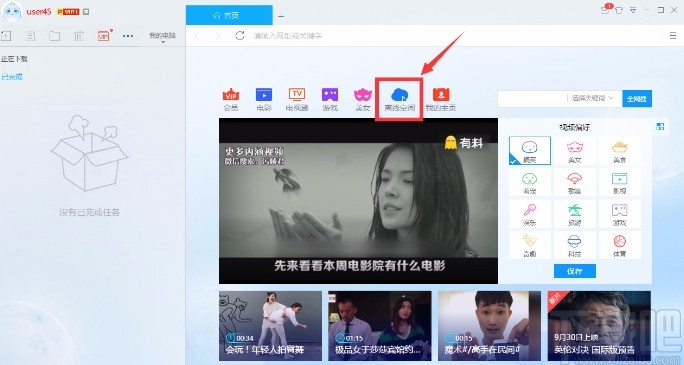The width and height of the screenshot is (684, 365).
Task: Select the 首页 browser tab
Action: point(229,15)
